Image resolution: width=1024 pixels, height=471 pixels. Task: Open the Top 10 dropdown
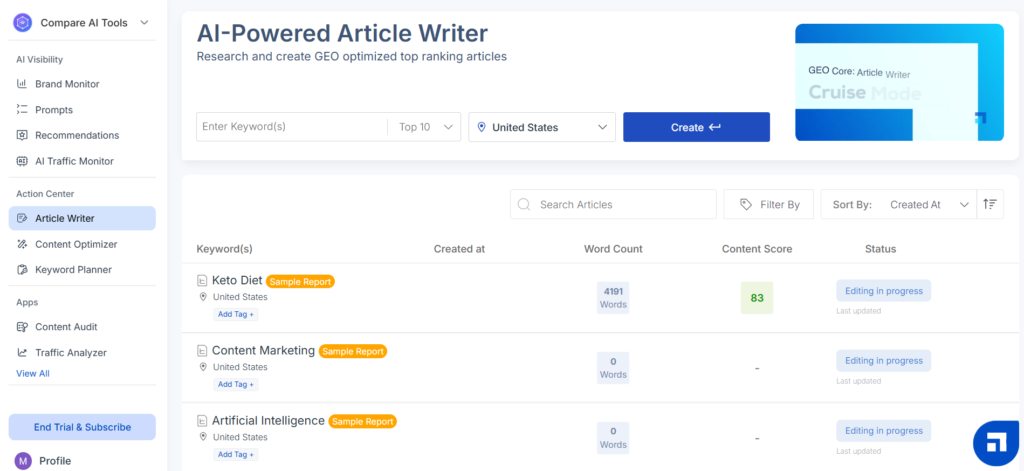(426, 127)
